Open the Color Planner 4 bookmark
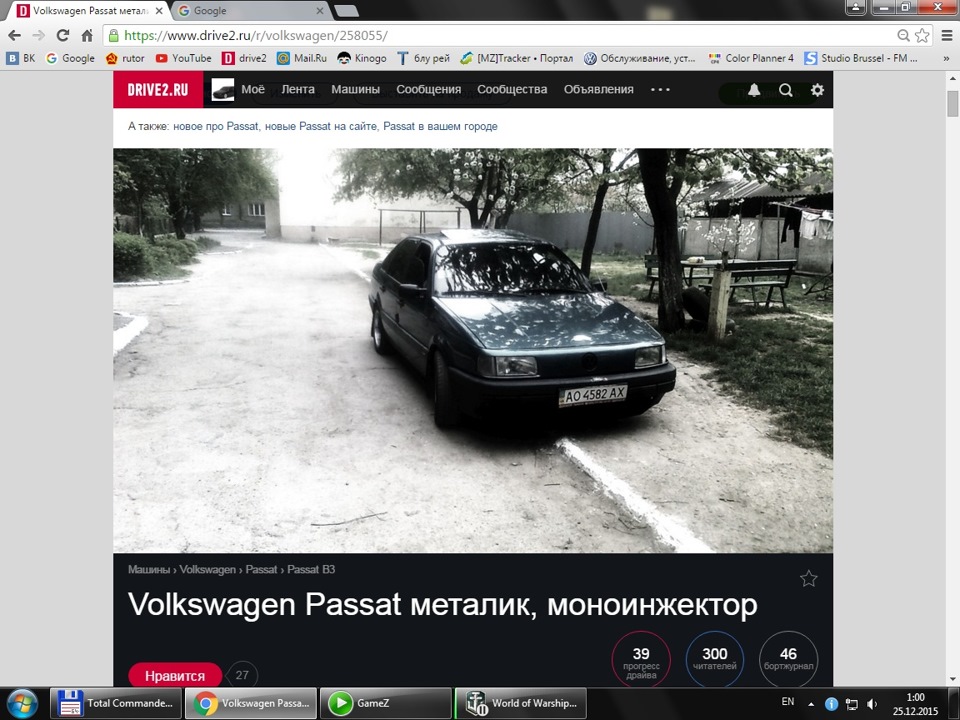Screen dimensions: 960x720 751,58
